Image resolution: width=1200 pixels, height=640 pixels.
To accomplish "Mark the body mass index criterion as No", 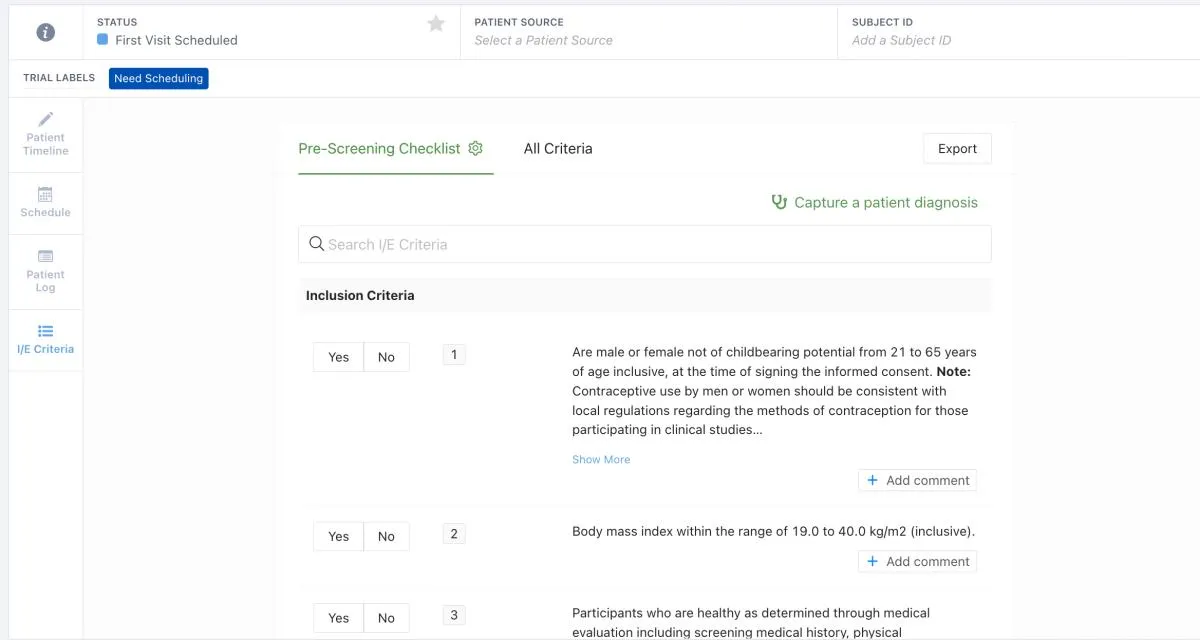I will (x=387, y=536).
